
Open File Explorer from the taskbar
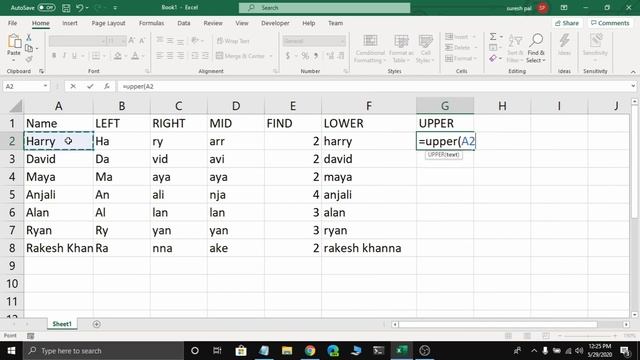287,351
